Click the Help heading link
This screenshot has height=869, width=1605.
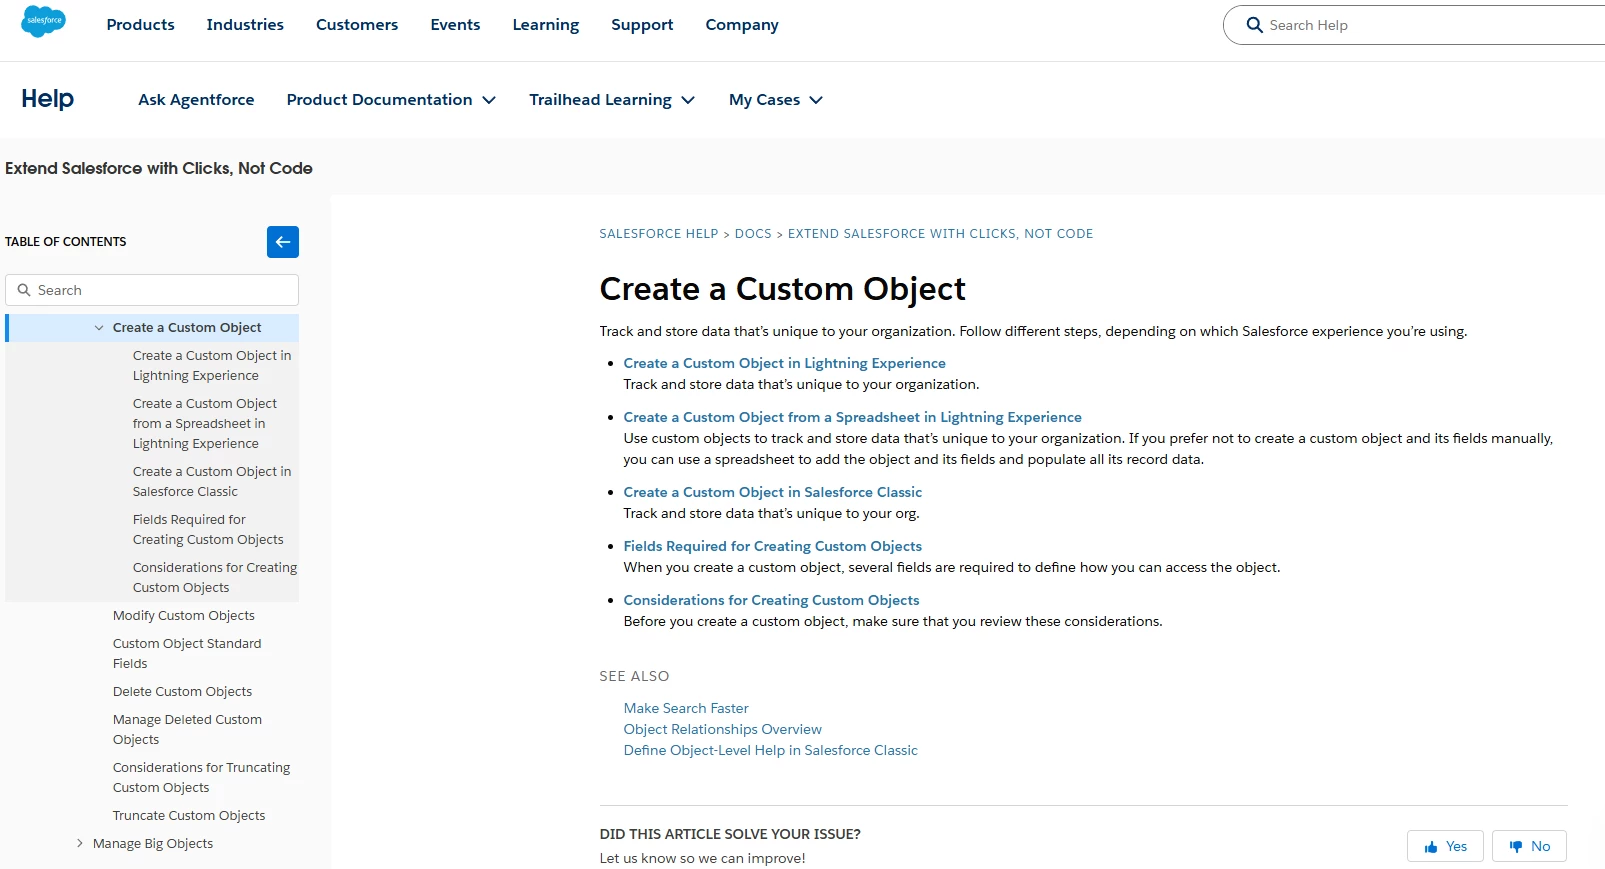(48, 99)
